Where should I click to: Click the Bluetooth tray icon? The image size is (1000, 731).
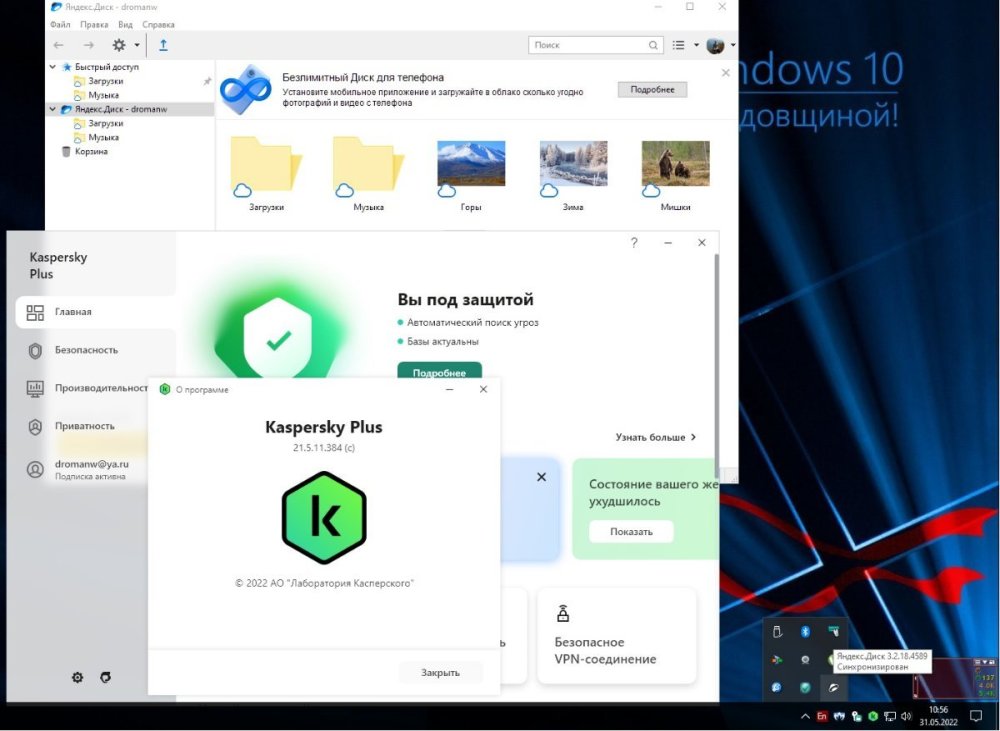pos(805,631)
